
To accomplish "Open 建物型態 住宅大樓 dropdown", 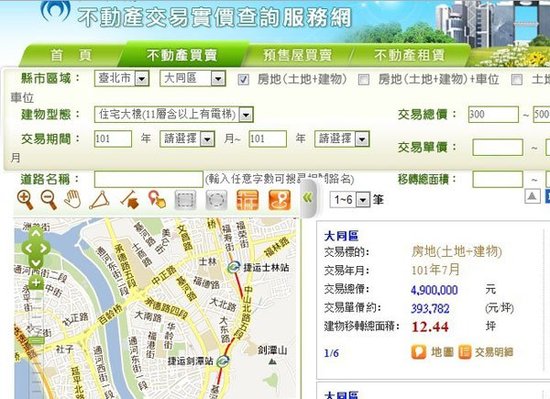I will (x=174, y=114).
